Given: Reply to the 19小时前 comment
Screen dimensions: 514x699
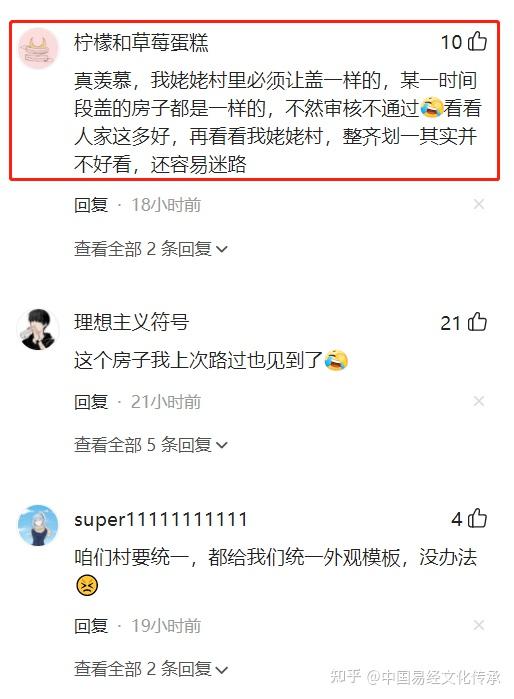Looking at the screenshot, I should [91, 626].
